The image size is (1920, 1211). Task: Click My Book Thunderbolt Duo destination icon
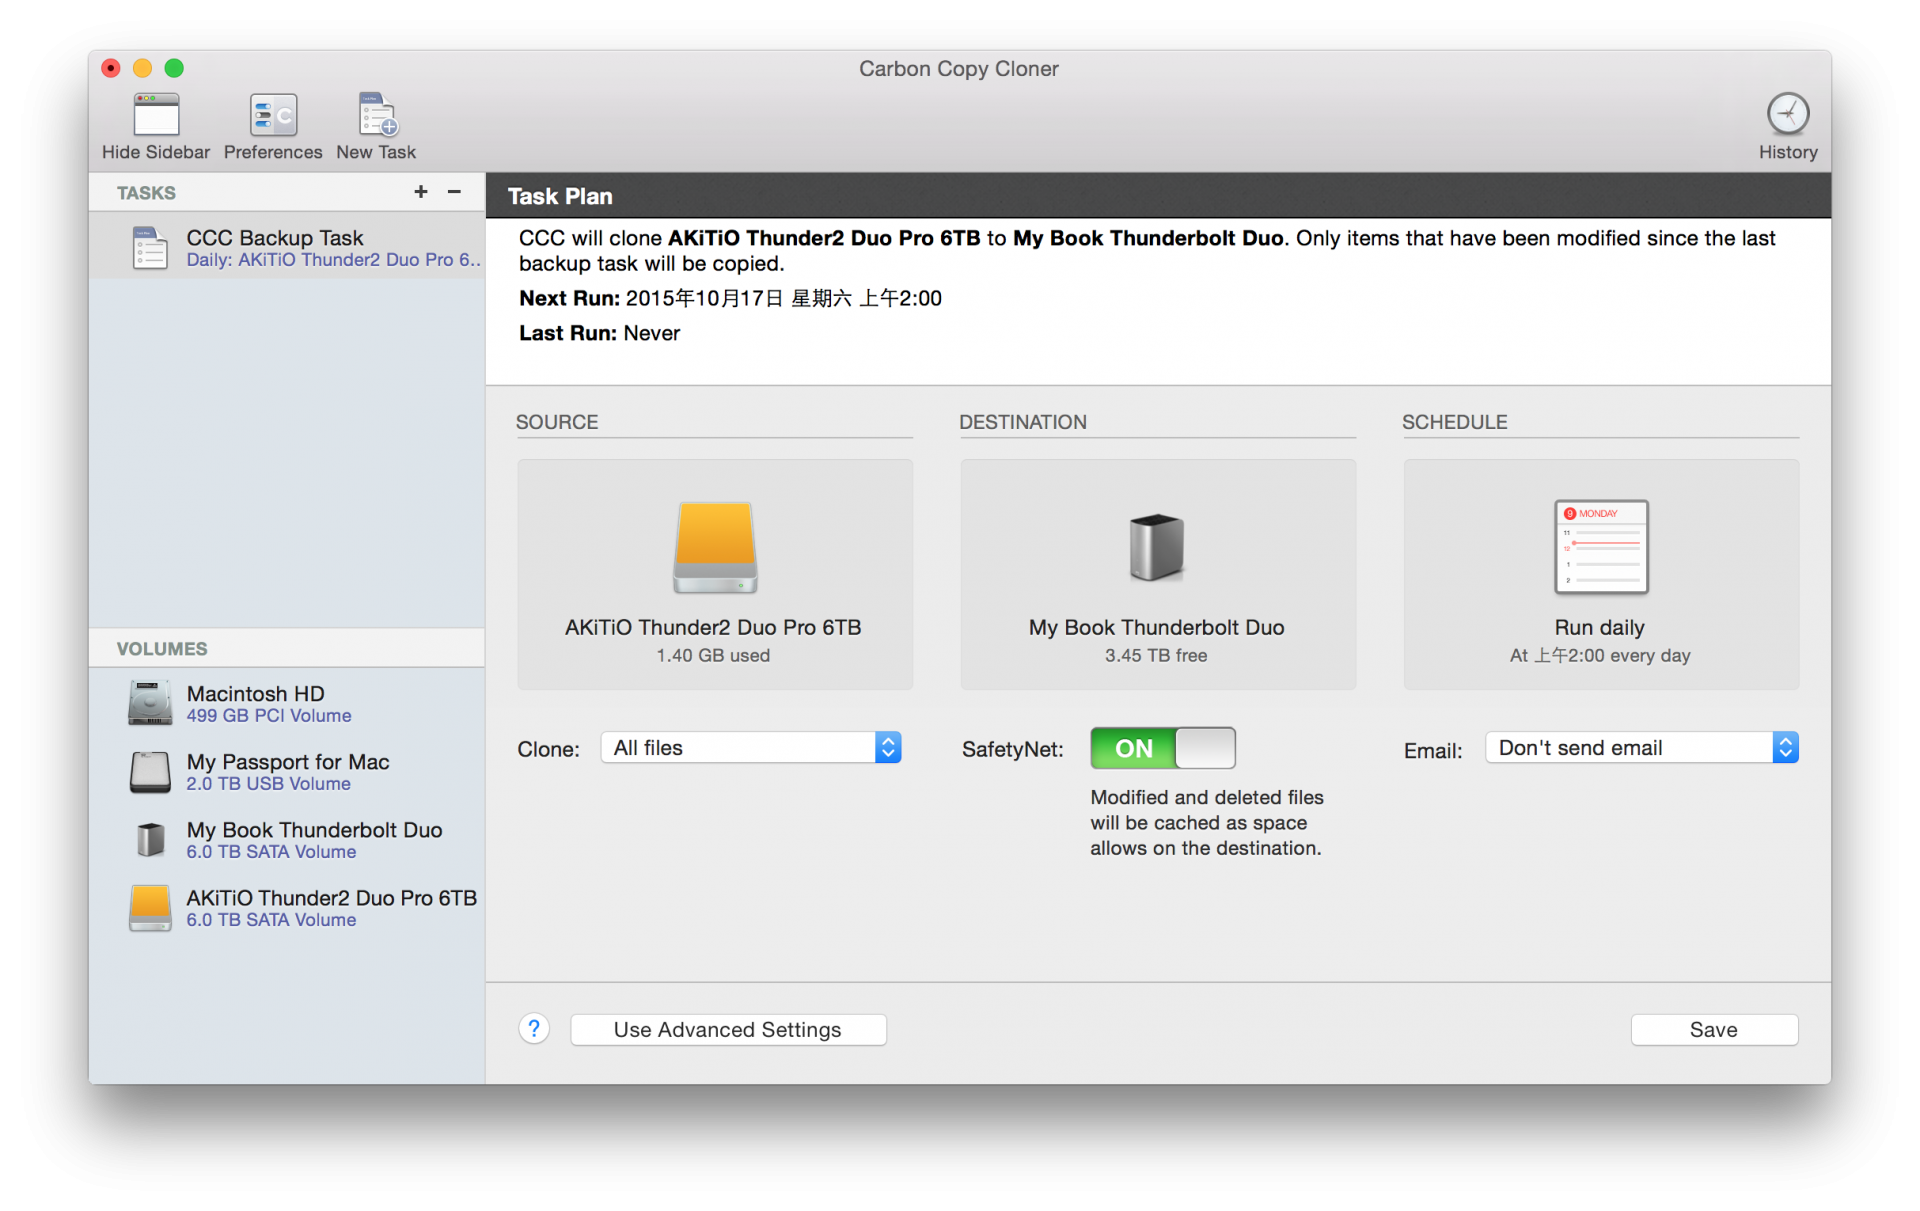point(1157,547)
